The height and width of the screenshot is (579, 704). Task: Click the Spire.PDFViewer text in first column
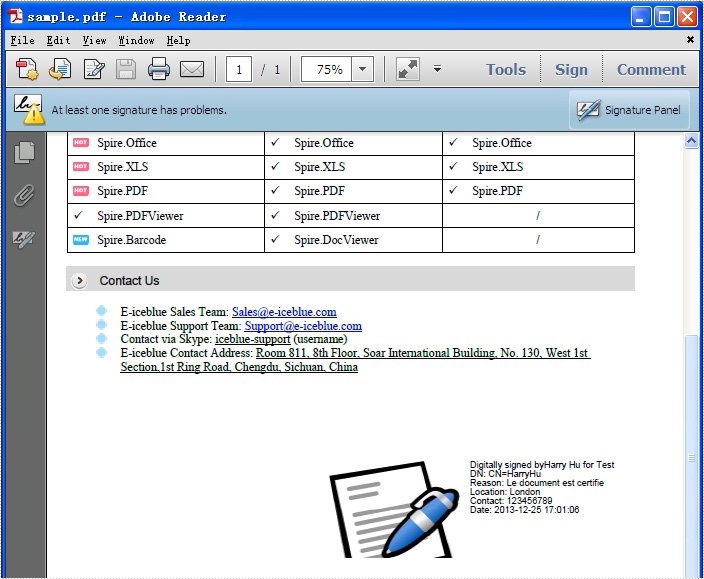pyautogui.click(x=141, y=216)
